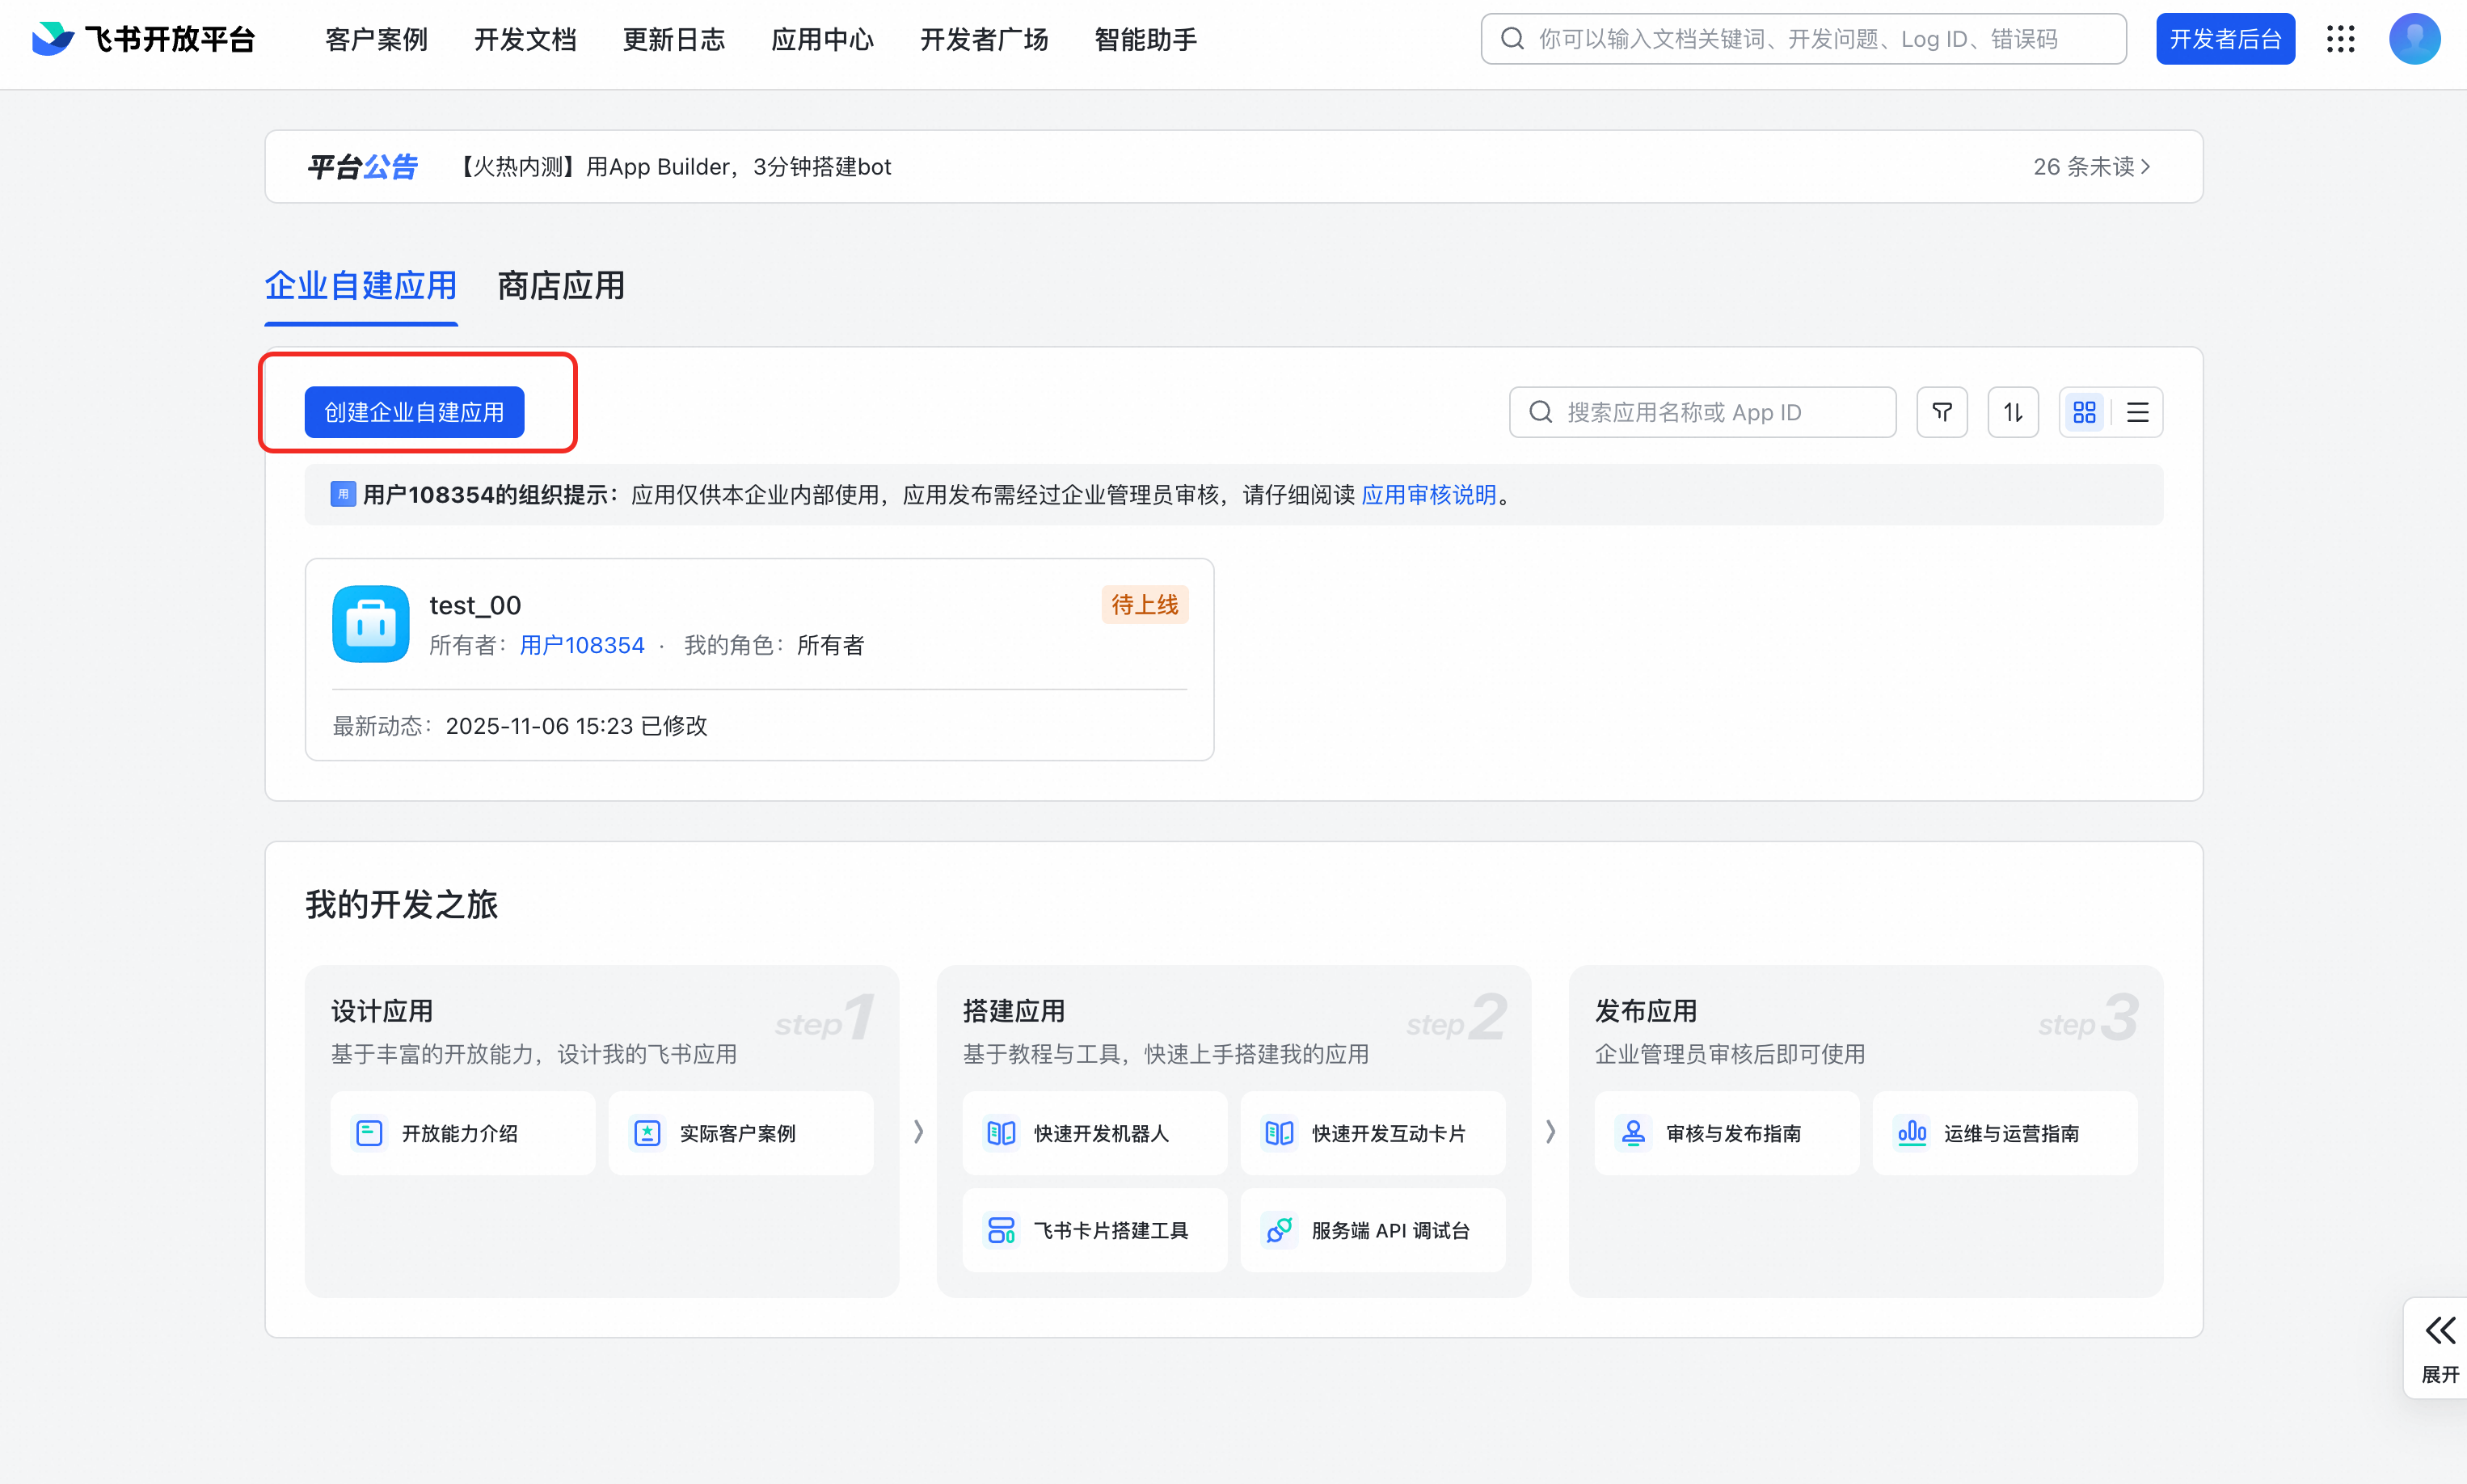
Task: Click the chevron between step 1 and step 2
Action: pos(918,1131)
